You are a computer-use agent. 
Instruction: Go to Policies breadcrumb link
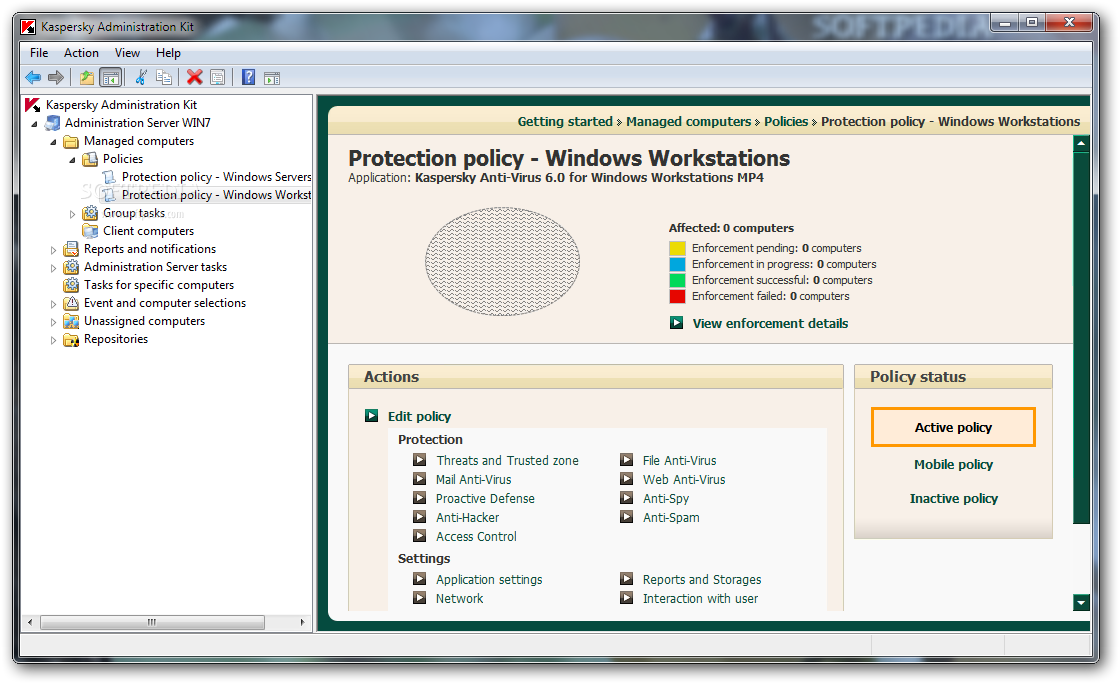pyautogui.click(x=786, y=121)
